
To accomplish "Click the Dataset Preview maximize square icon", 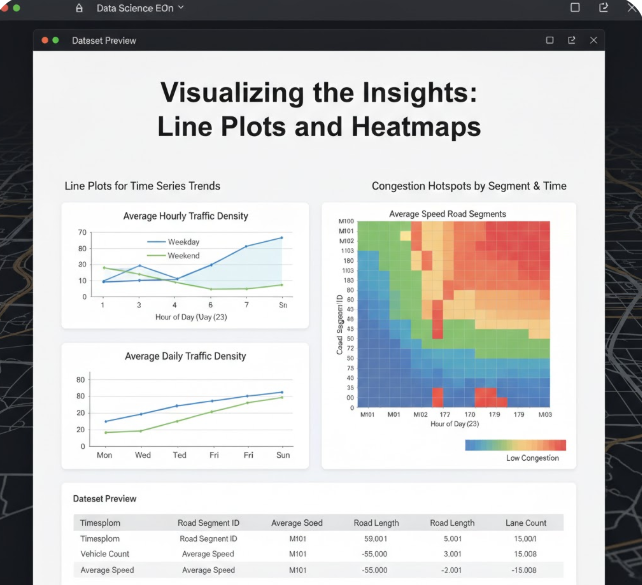I will [550, 40].
